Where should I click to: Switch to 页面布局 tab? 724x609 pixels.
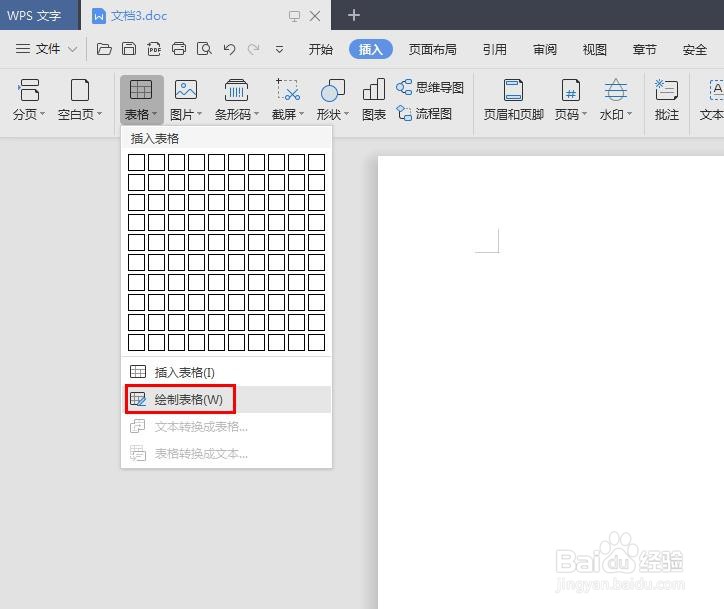[x=432, y=49]
